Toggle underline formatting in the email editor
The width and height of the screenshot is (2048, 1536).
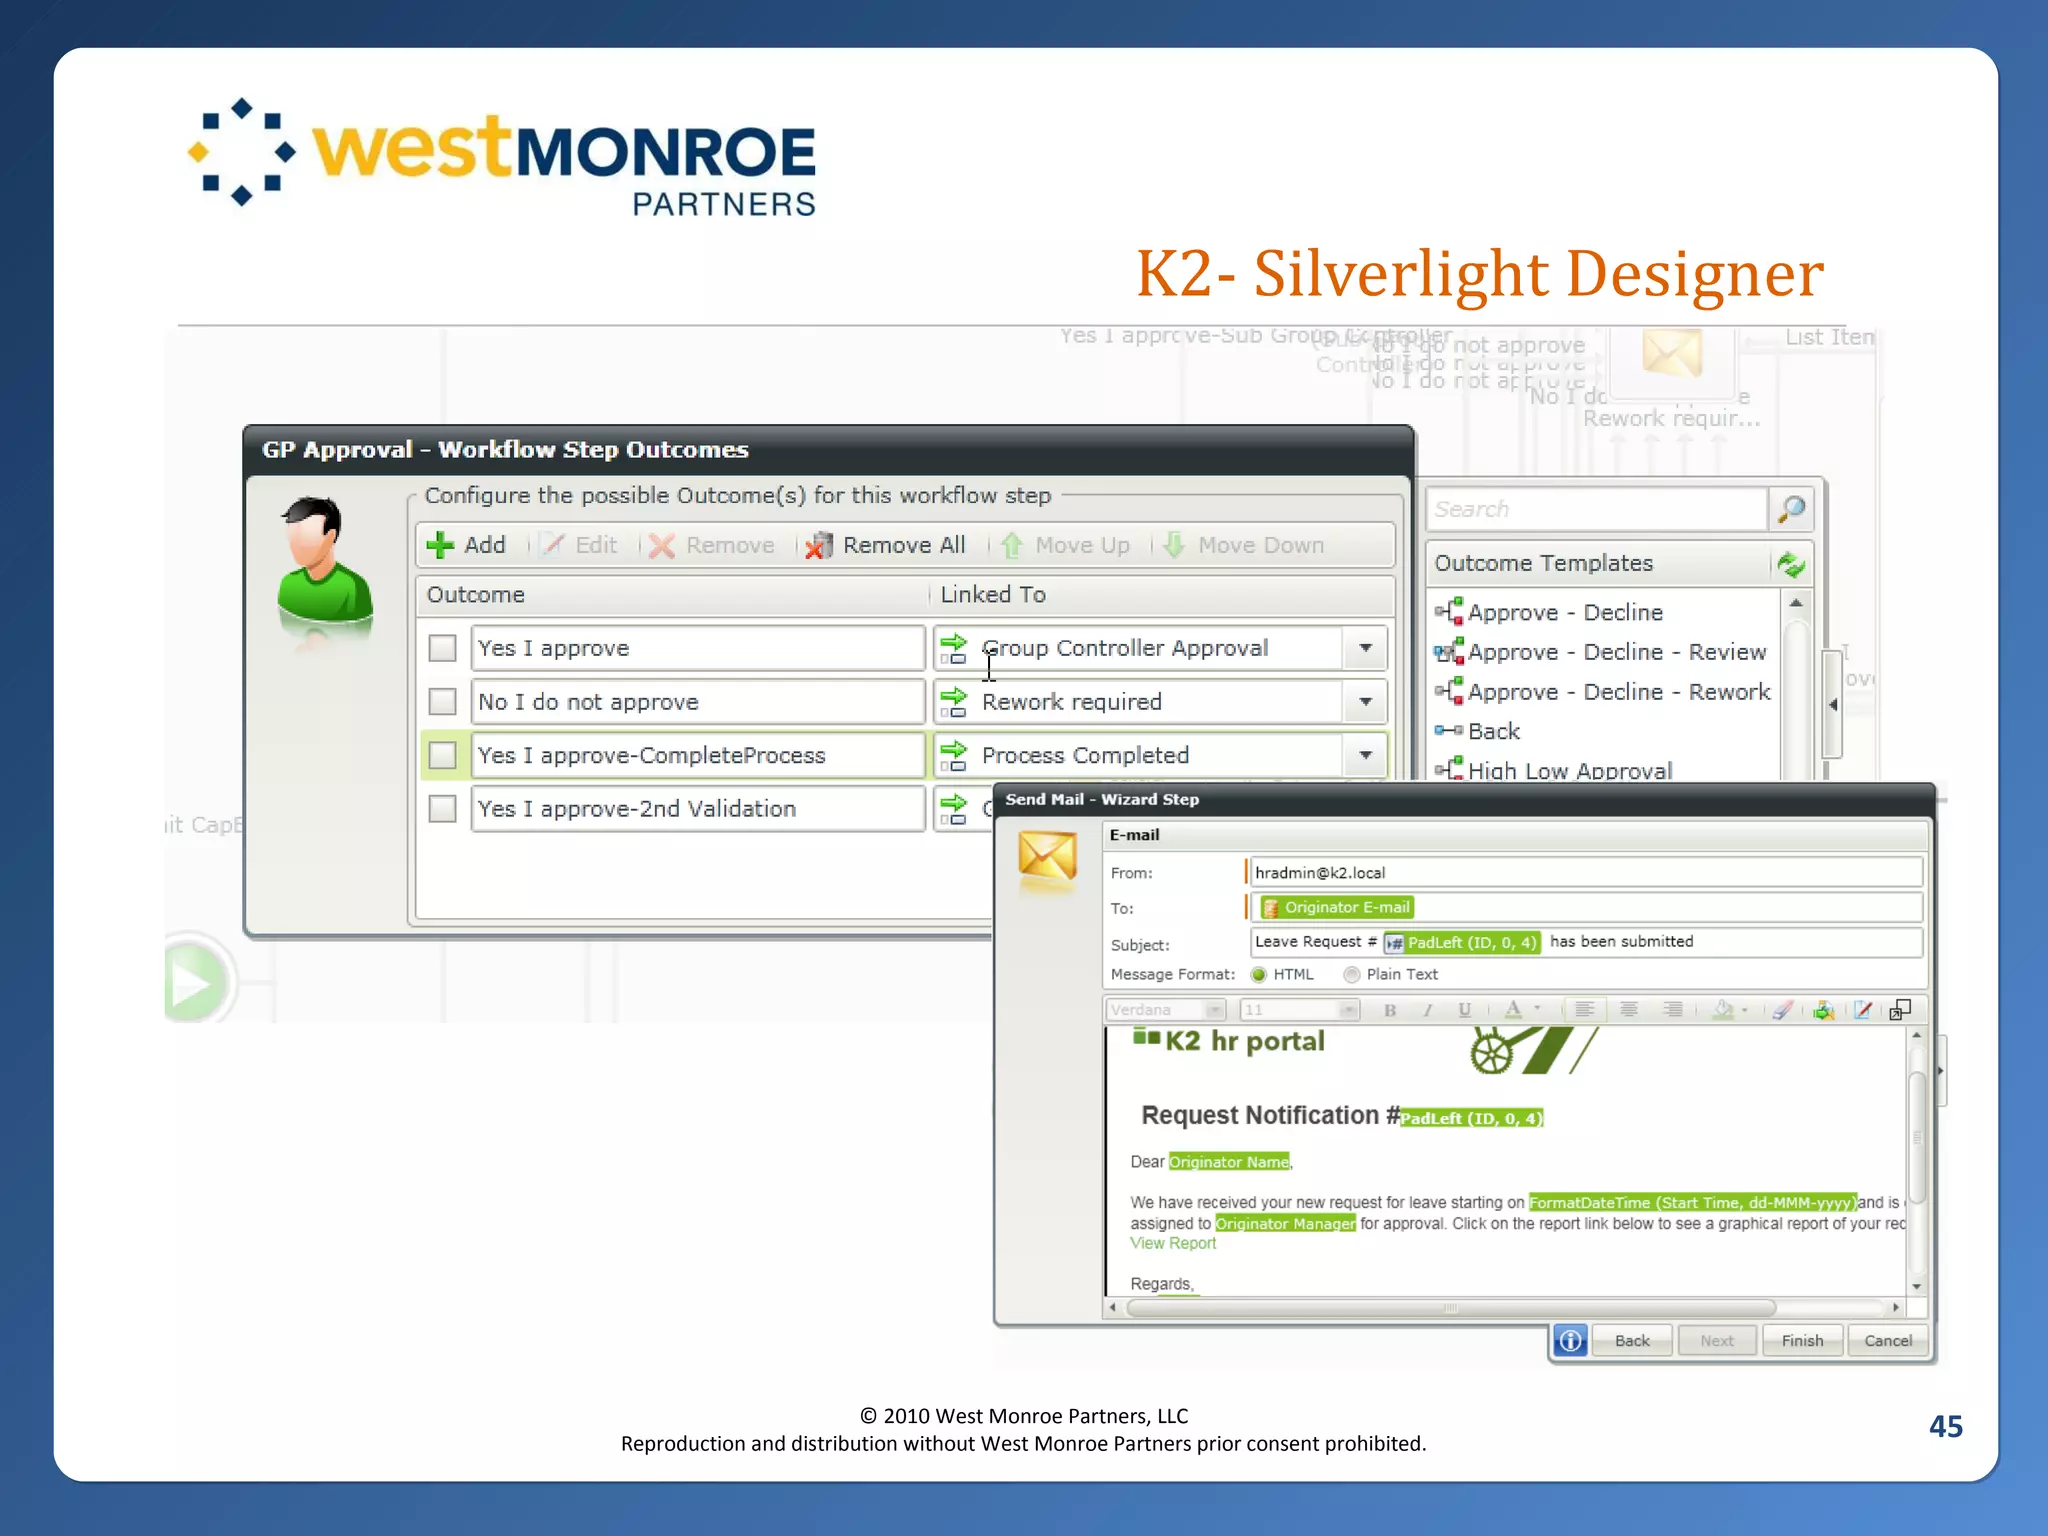pos(1465,1010)
